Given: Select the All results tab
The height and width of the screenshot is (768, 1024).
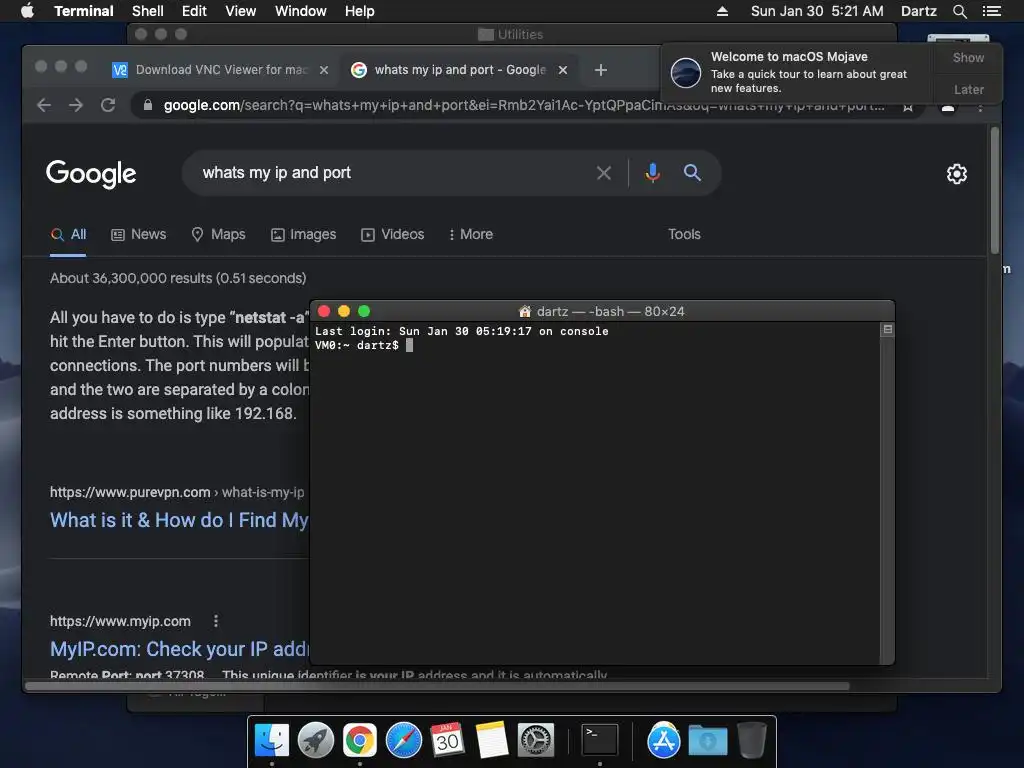Looking at the screenshot, I should [69, 234].
